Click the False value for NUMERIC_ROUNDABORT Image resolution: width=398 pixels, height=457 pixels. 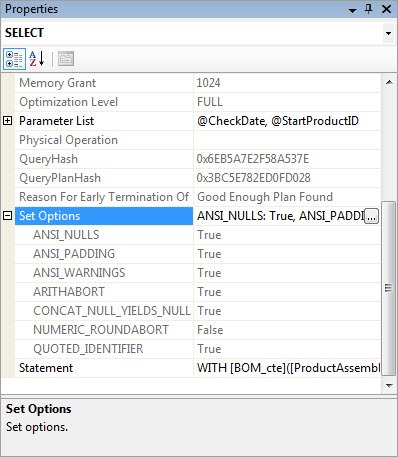(210, 330)
